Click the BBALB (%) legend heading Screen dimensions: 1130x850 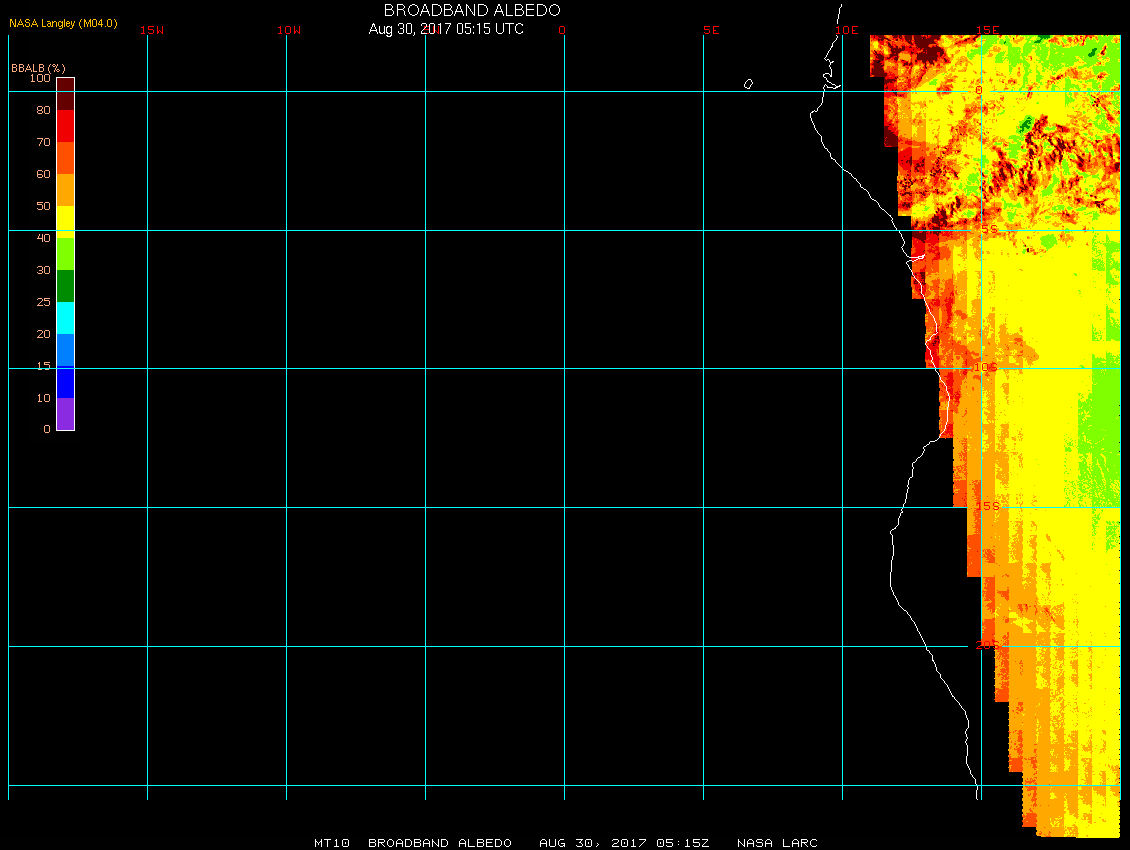pos(38,67)
